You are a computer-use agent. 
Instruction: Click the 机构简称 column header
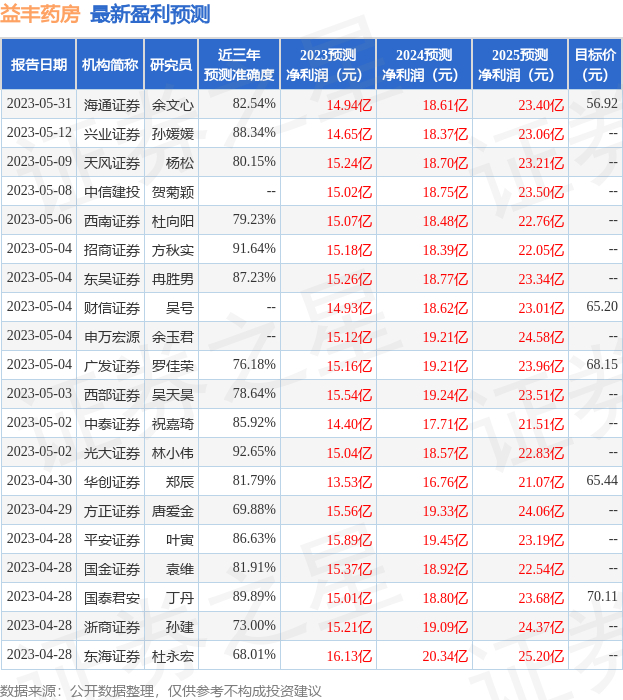tap(110, 65)
